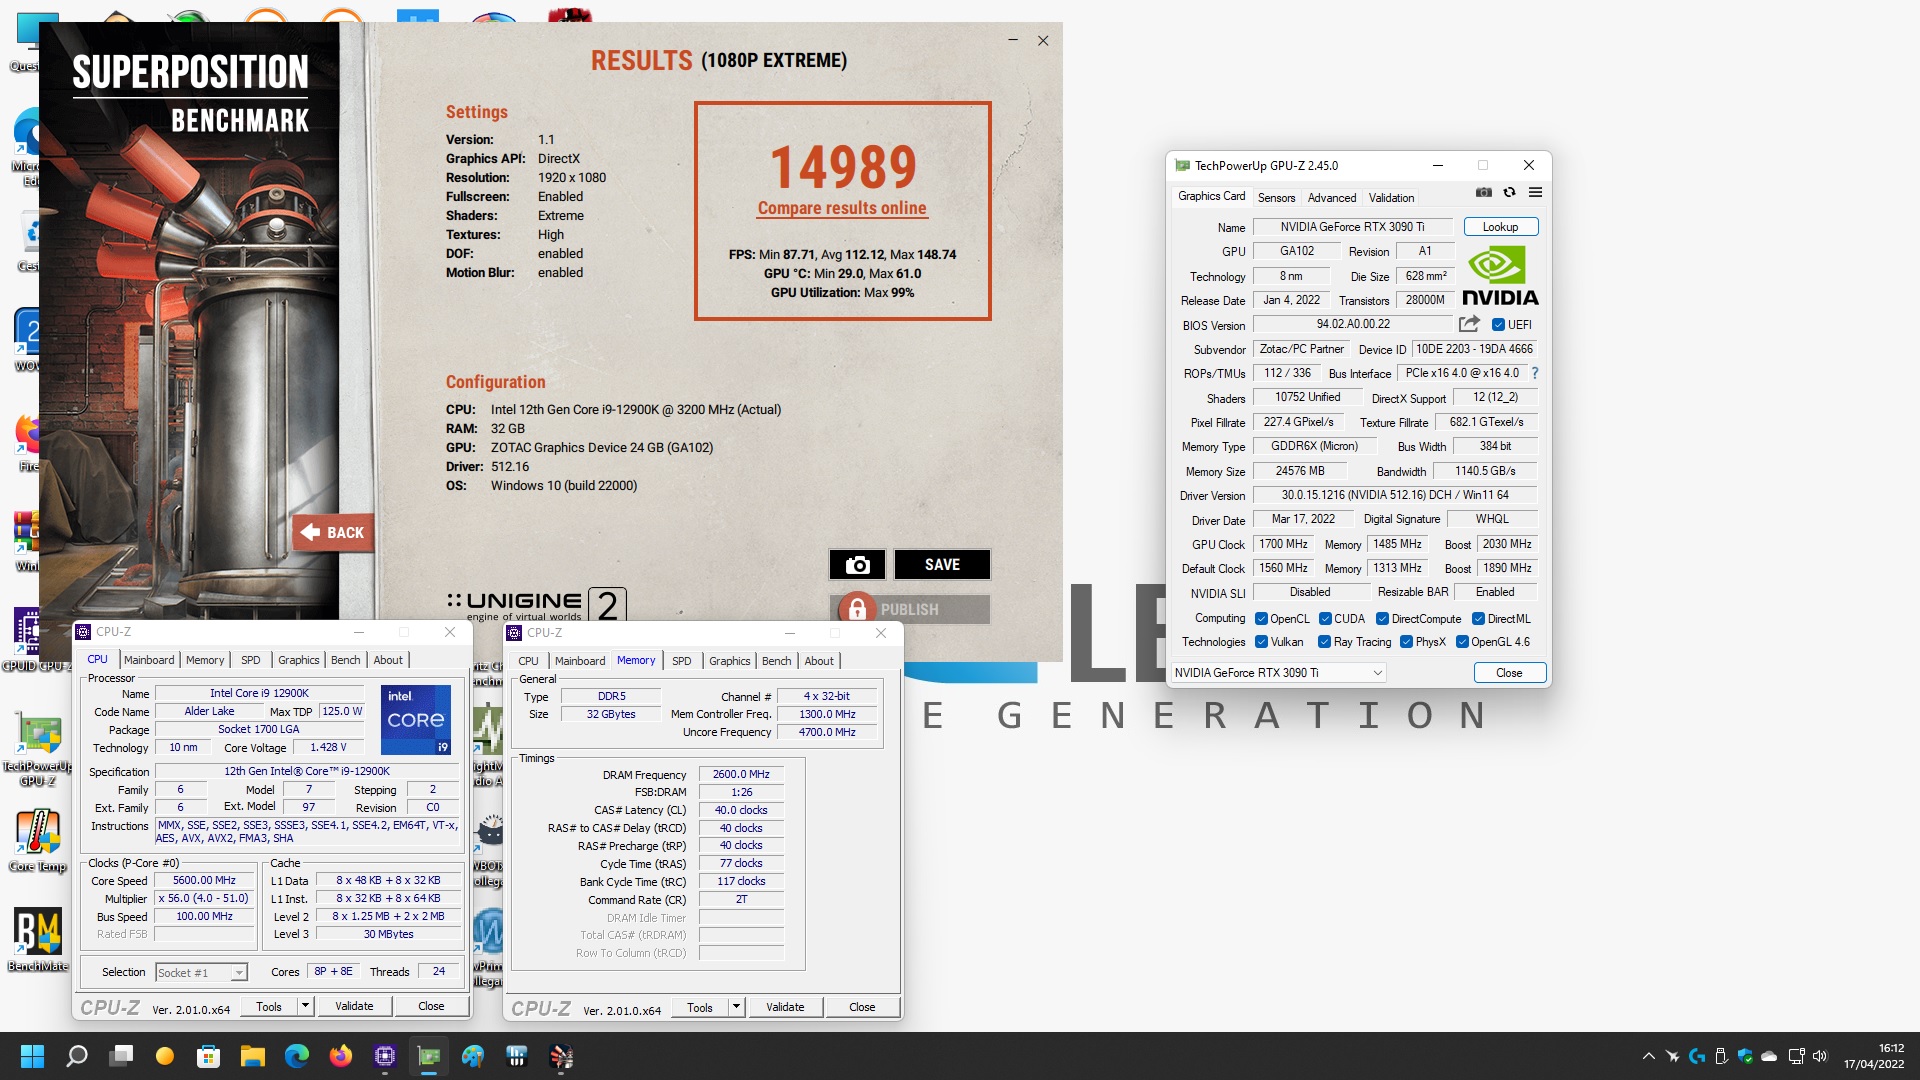Click the 14989 benchmark score
The width and height of the screenshot is (1920, 1080).
click(843, 167)
